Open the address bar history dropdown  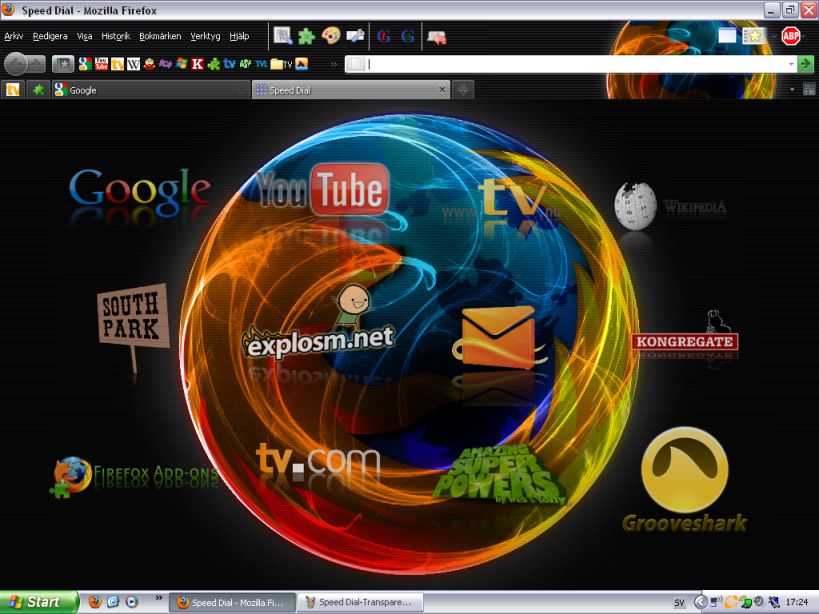[791, 64]
